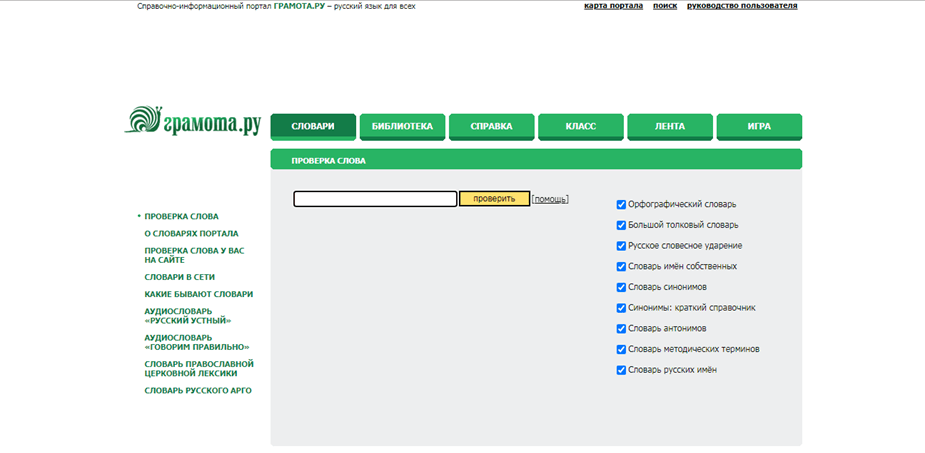Image resolution: width=925 pixels, height=453 pixels.
Task: Click the поиск link at top
Action: [x=665, y=6]
